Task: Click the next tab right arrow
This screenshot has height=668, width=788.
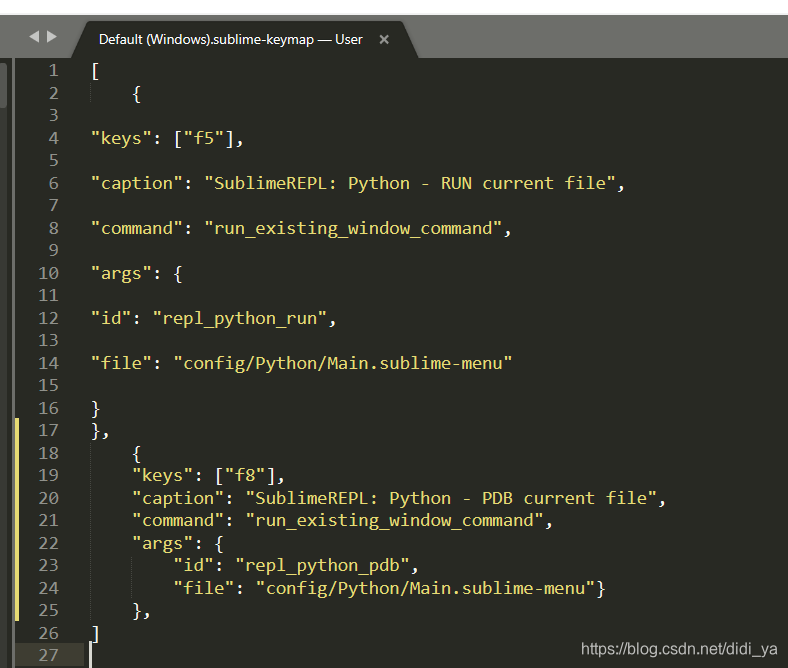Action: (x=52, y=36)
